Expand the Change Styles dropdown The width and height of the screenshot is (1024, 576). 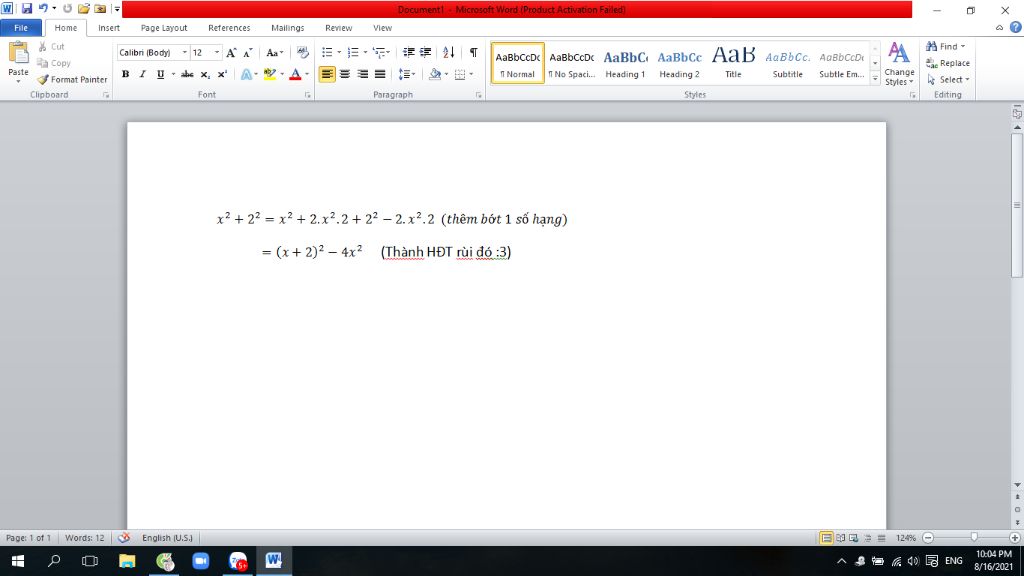pos(899,65)
